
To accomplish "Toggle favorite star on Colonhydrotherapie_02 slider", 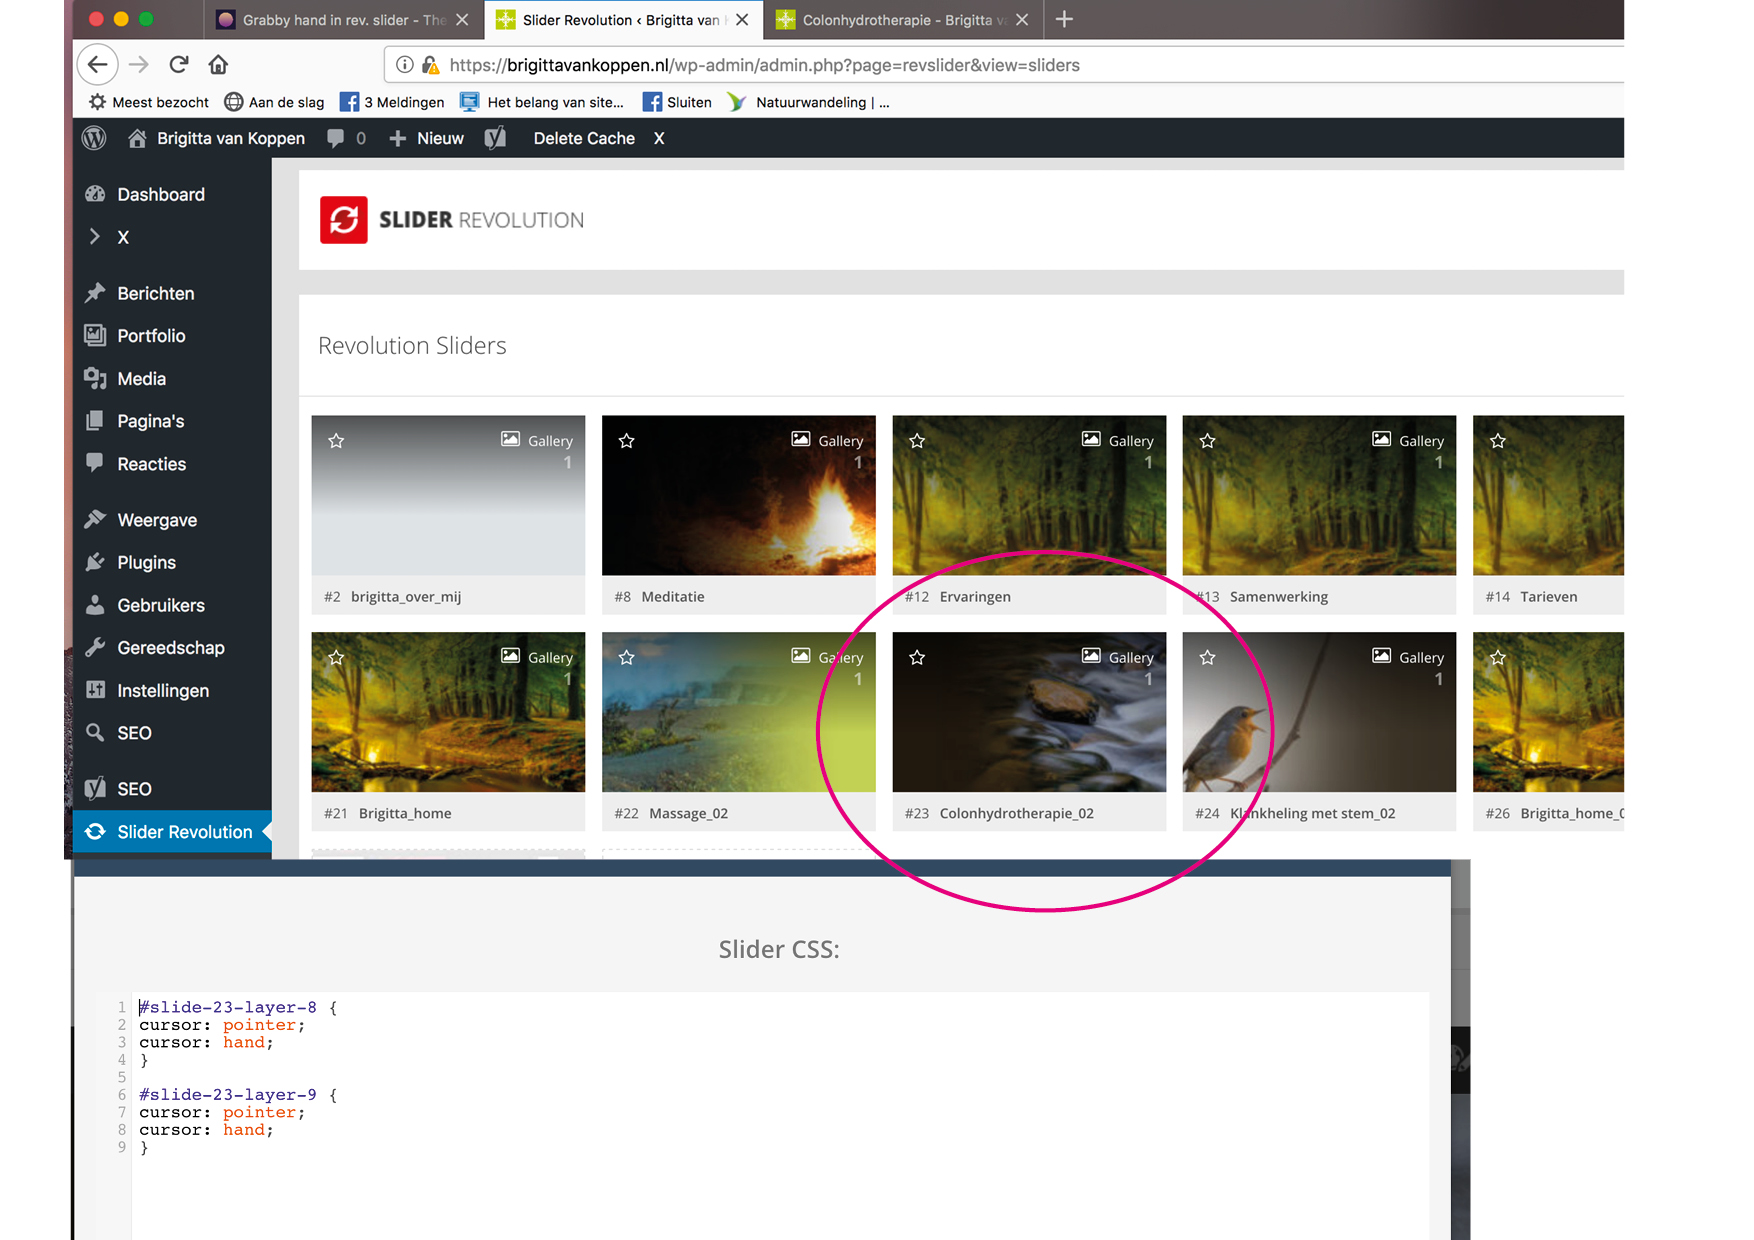I will 917,658.
